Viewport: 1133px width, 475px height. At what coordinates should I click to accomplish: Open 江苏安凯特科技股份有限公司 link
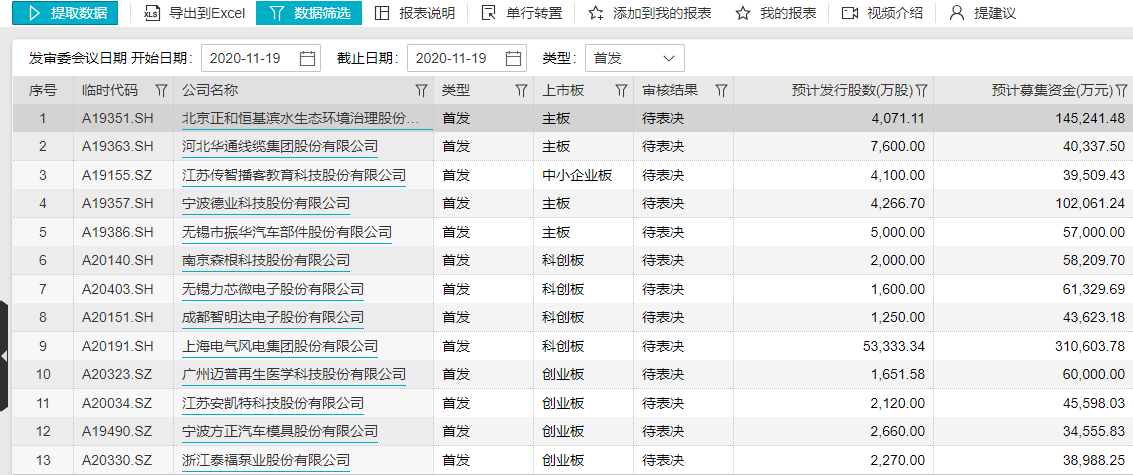(x=272, y=403)
